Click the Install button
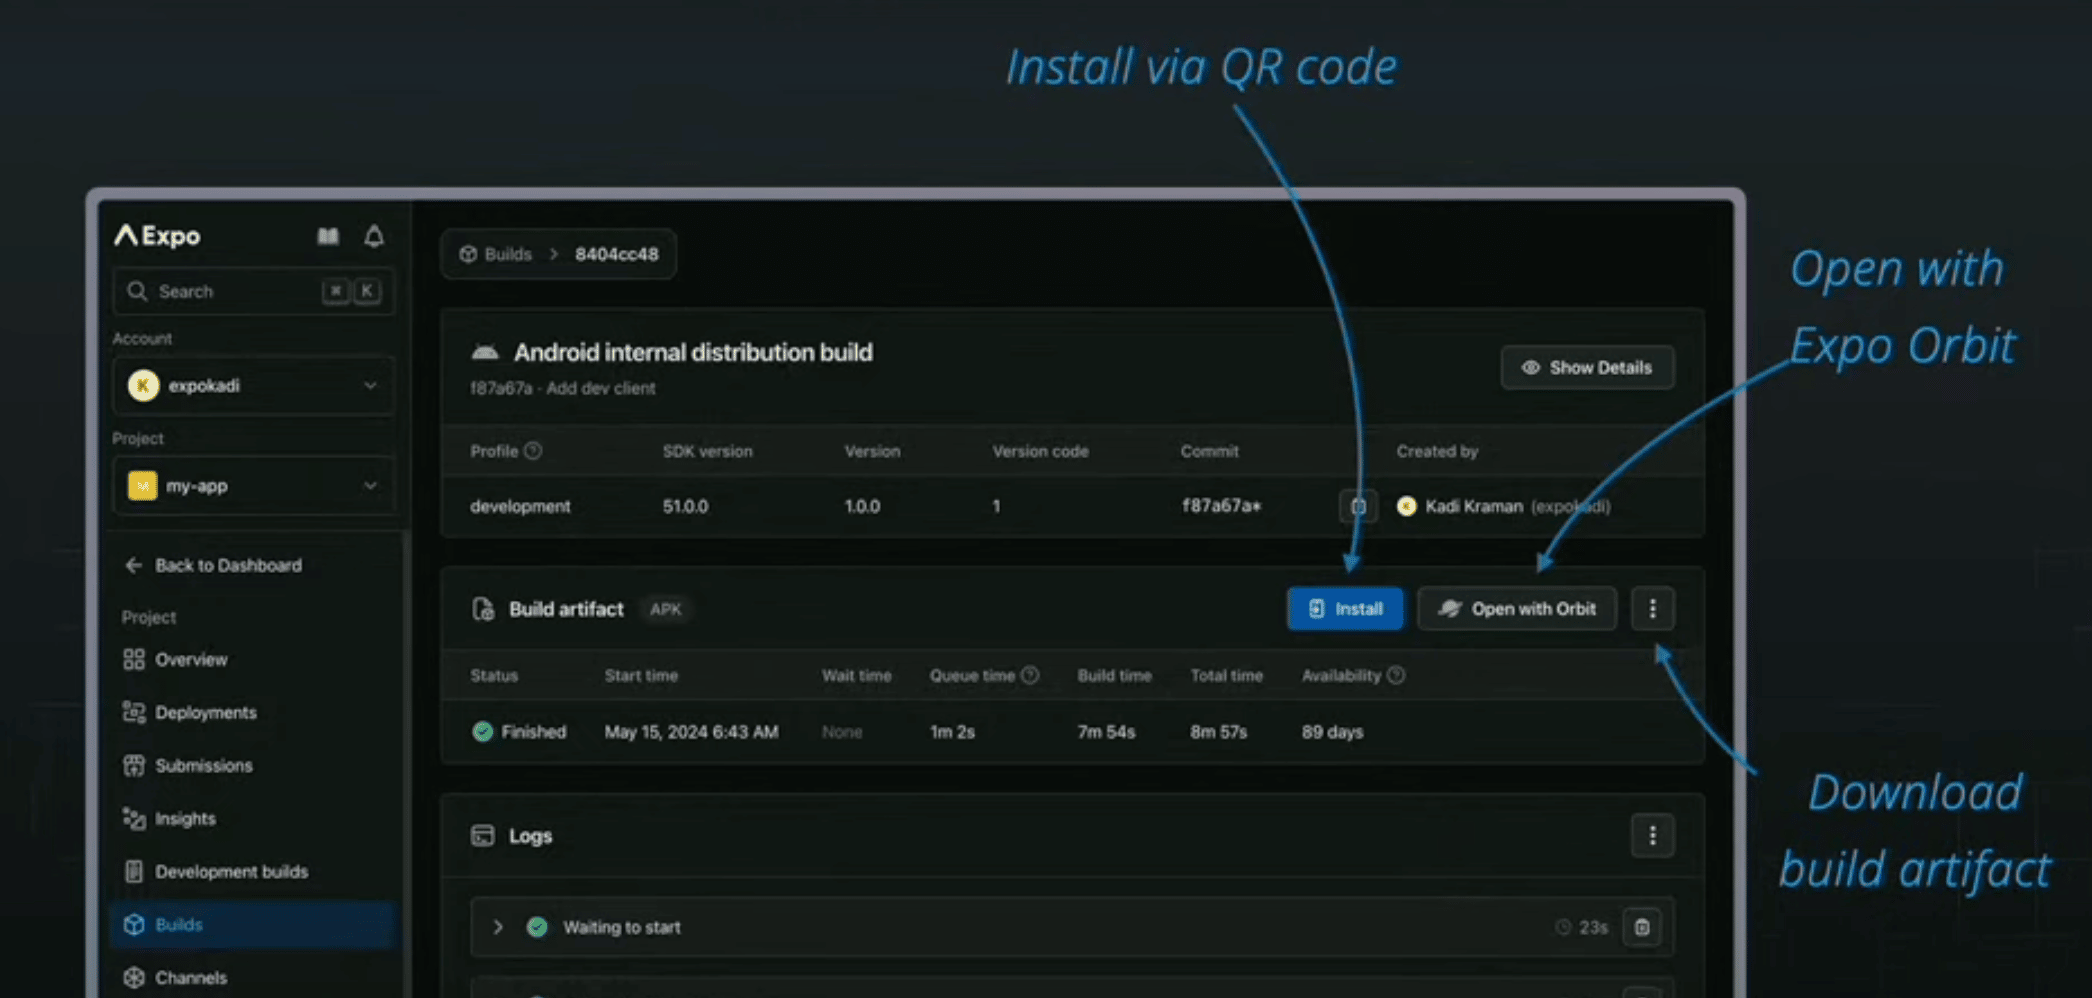The height and width of the screenshot is (998, 2092). click(x=1345, y=608)
